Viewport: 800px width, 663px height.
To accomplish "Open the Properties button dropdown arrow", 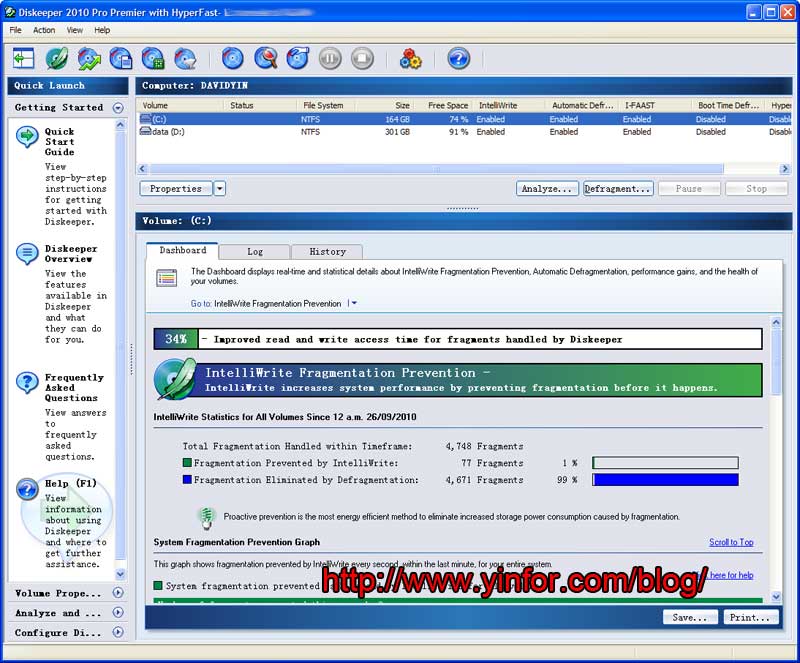I will pos(220,189).
